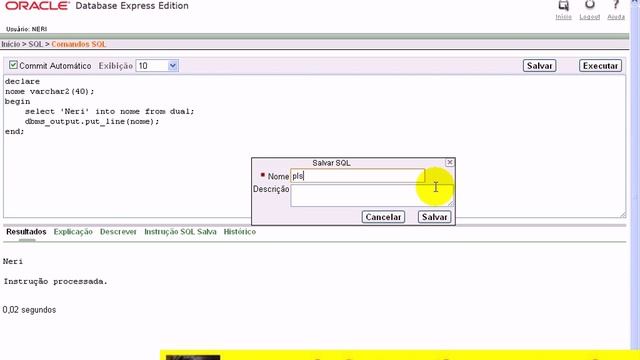
Task: Toggle the Commit Automático checkbox
Action: 13,65
